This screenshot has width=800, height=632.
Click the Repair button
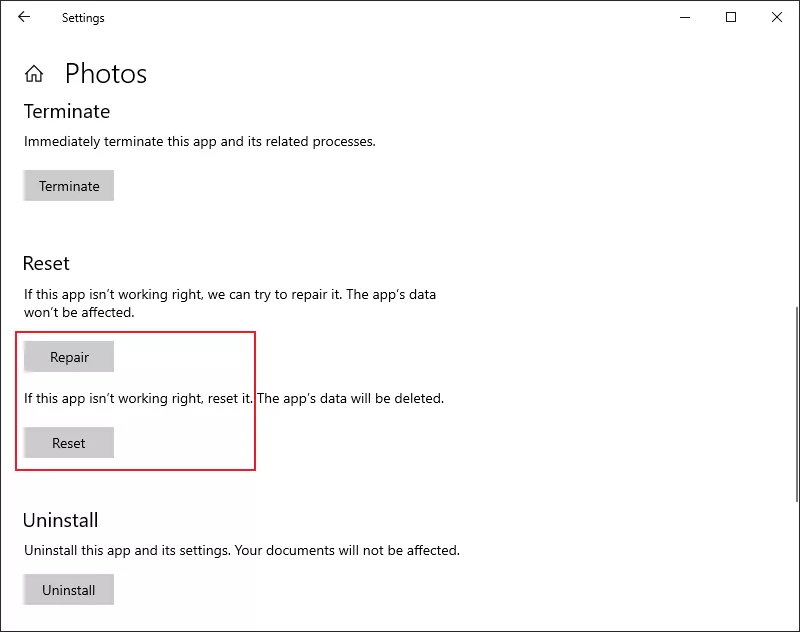pos(68,357)
